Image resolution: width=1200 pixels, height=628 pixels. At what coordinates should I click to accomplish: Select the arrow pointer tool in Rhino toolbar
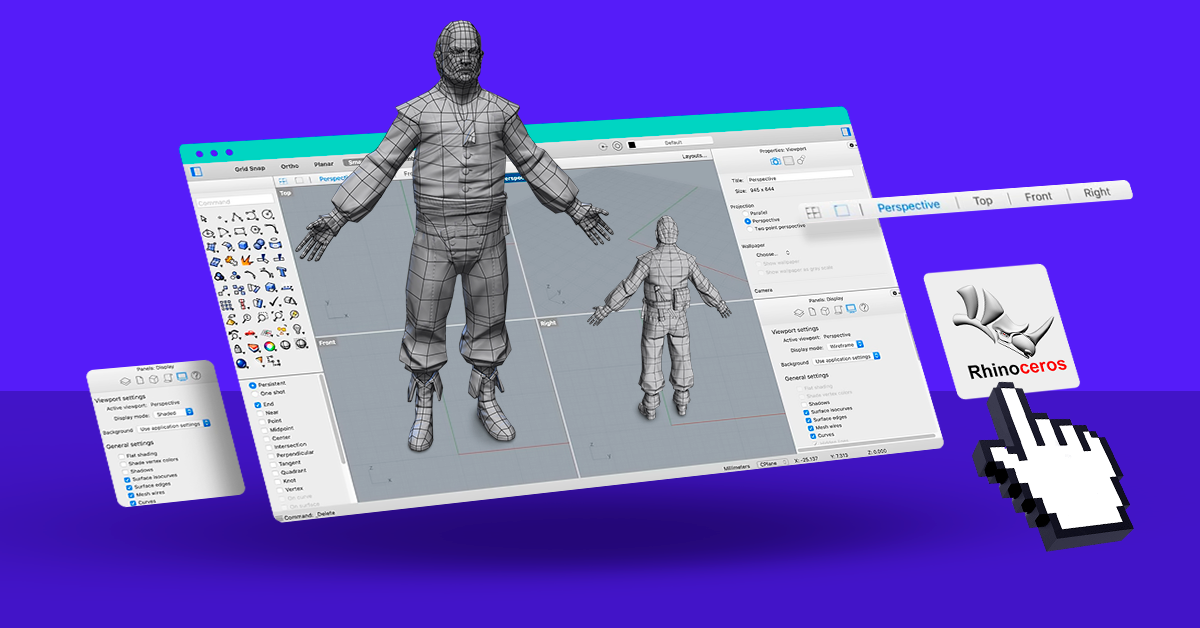click(x=204, y=218)
